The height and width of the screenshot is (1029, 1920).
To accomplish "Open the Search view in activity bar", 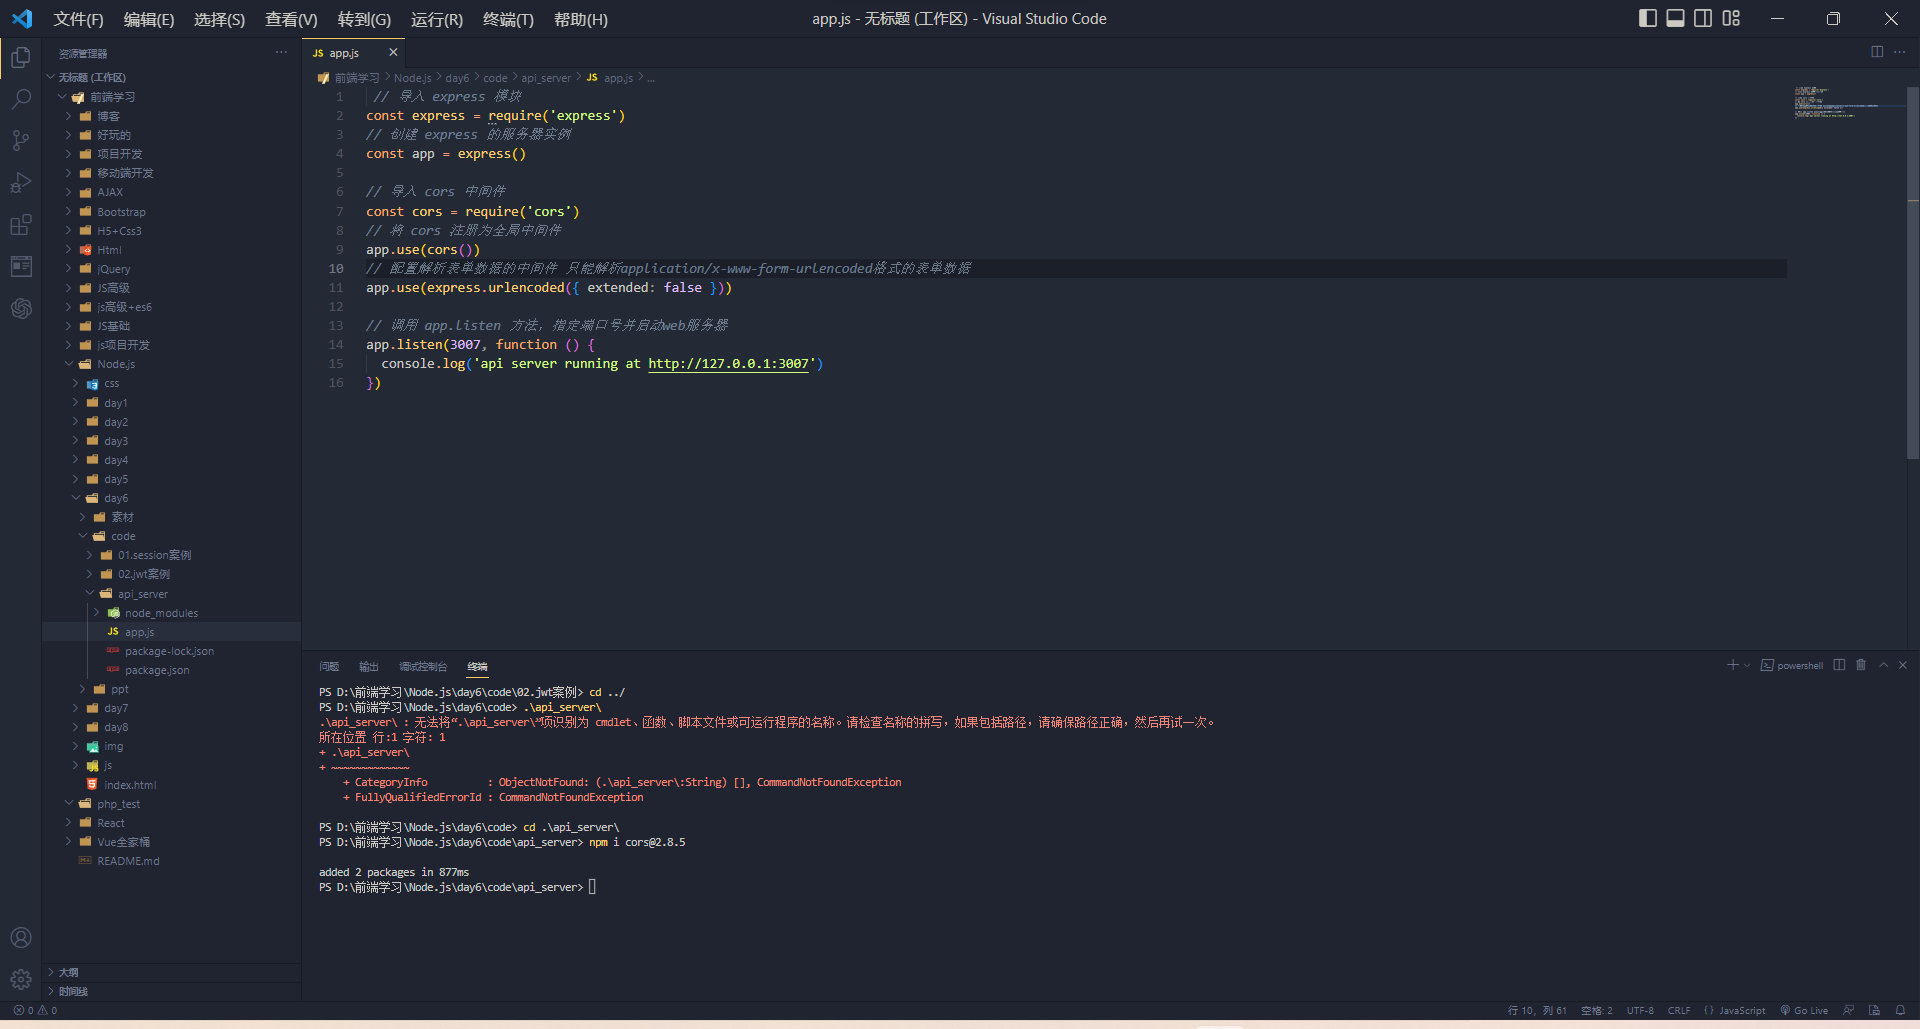I will 21,99.
